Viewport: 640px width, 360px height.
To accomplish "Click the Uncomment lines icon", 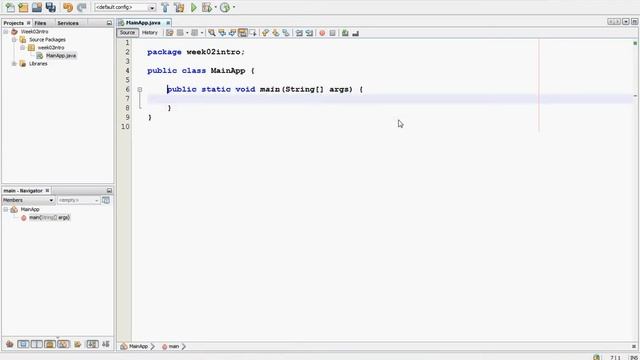I will click(x=356, y=33).
